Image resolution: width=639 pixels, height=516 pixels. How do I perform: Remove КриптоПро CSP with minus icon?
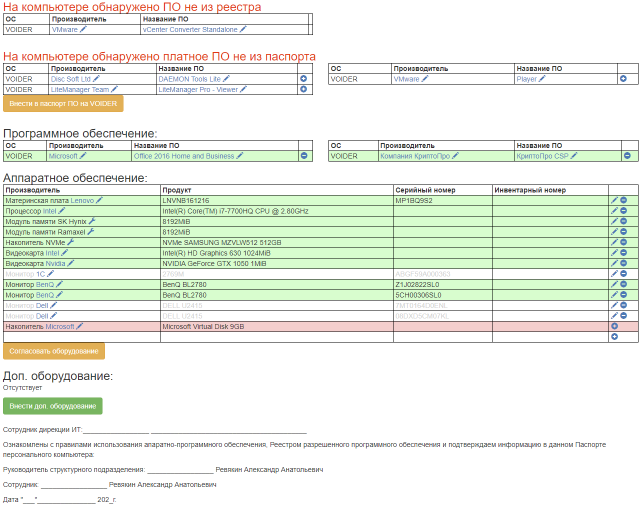(627, 156)
